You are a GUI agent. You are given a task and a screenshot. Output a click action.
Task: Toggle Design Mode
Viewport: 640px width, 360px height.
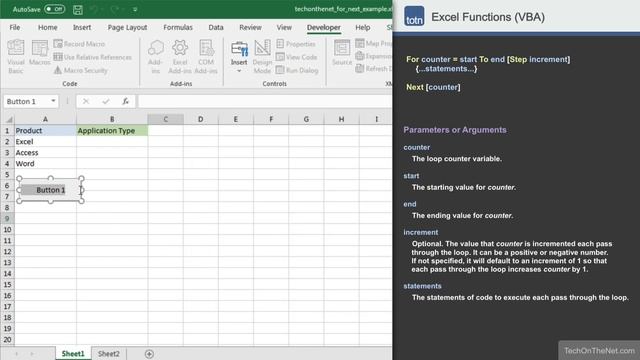point(262,56)
